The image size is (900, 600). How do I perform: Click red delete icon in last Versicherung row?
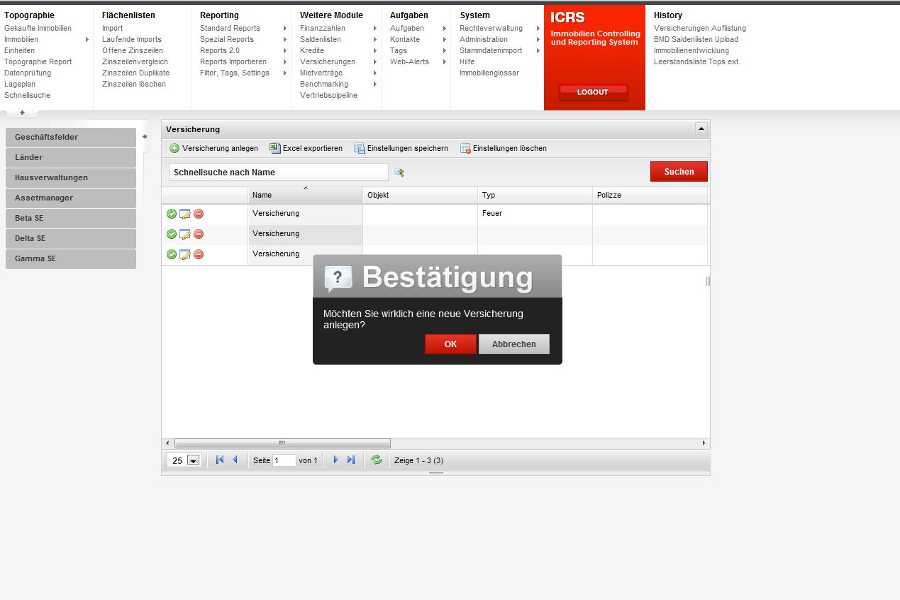click(x=199, y=254)
